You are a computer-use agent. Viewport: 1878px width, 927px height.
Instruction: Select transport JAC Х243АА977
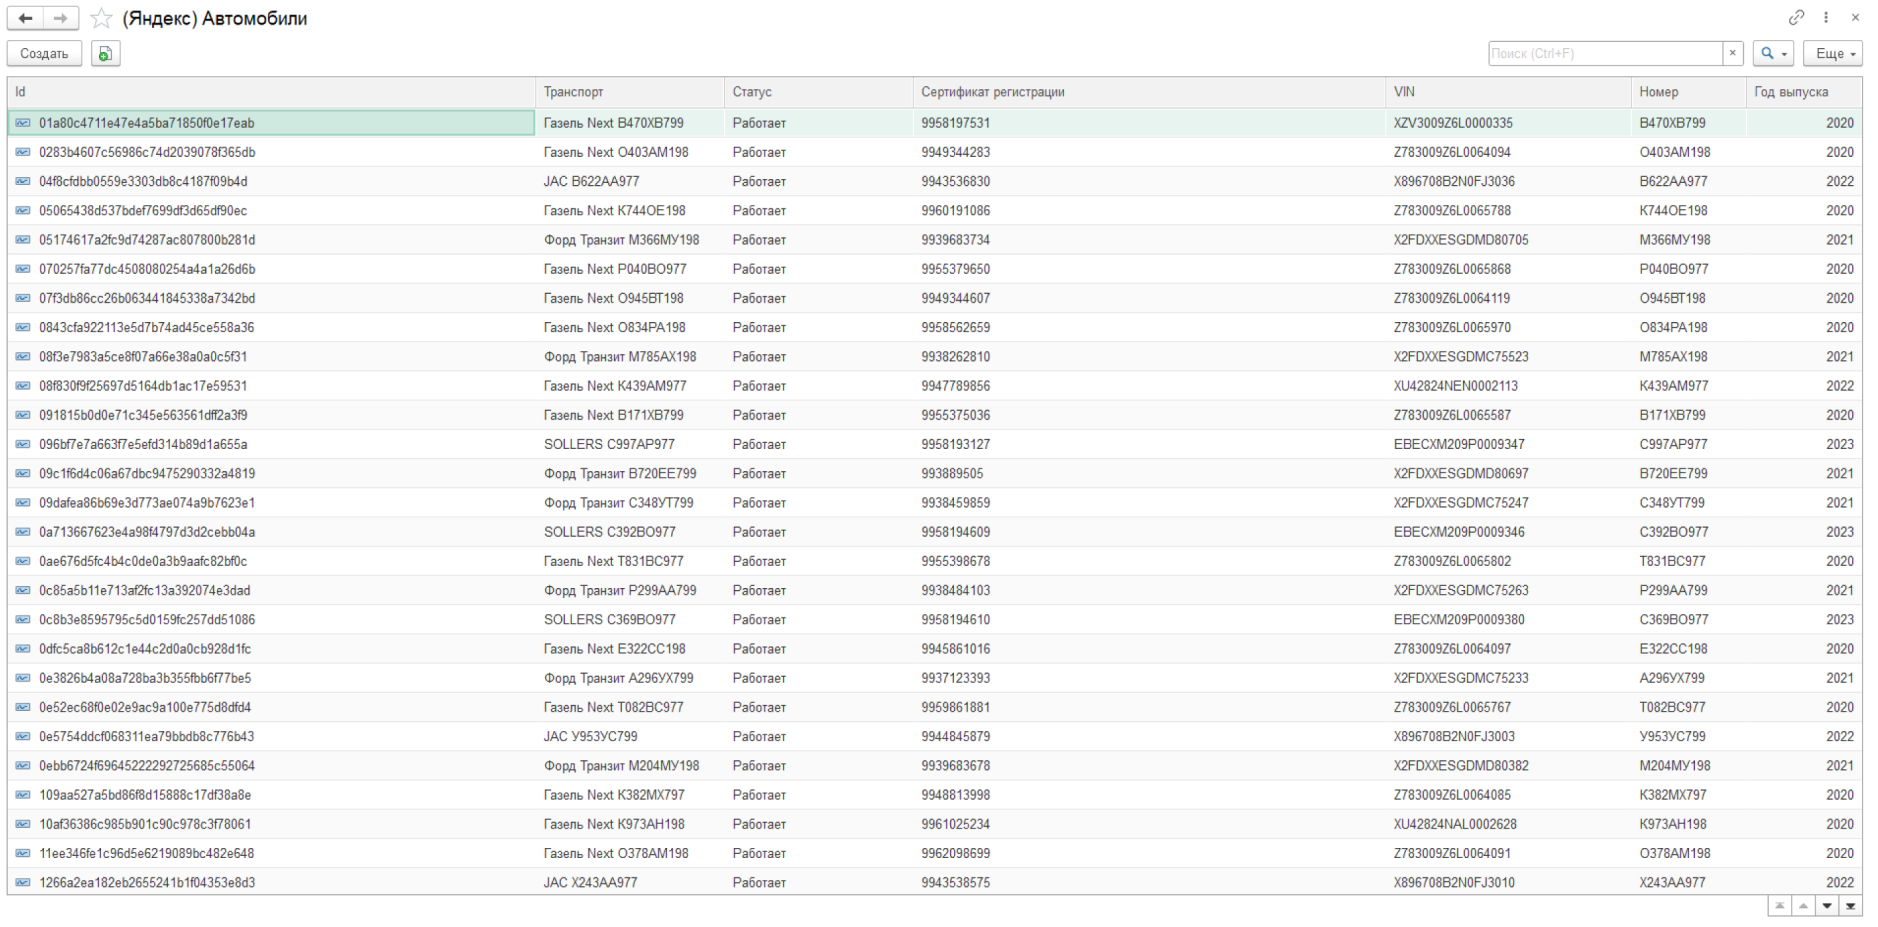[x=590, y=882]
